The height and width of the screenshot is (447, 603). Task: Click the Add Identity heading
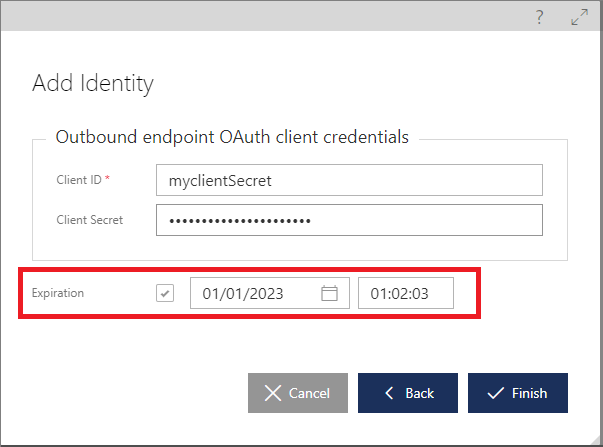[x=93, y=83]
